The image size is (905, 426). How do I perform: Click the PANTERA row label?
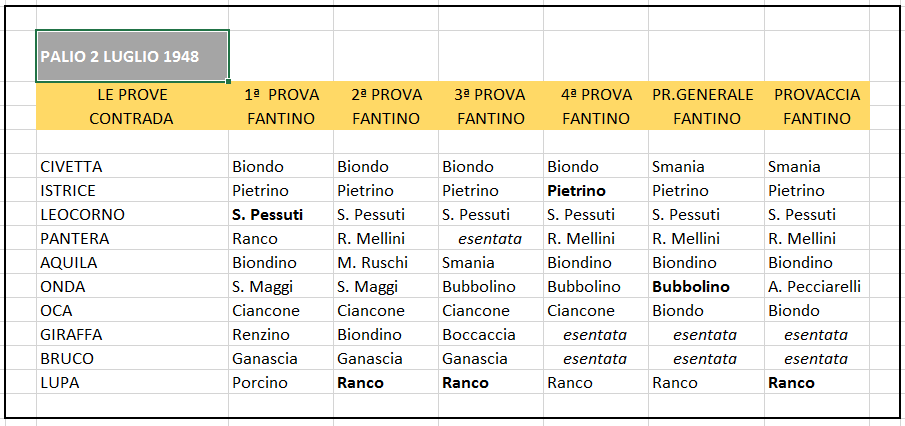point(75,239)
